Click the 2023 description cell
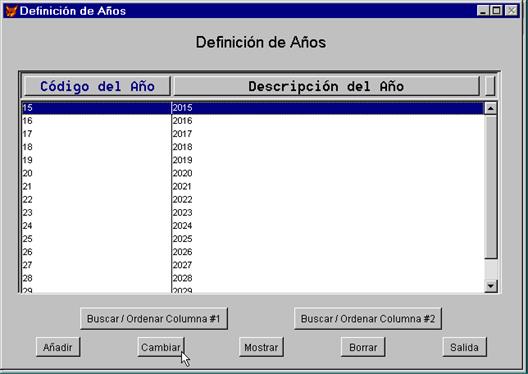Image resolution: width=528 pixels, height=374 pixels. tap(328, 213)
